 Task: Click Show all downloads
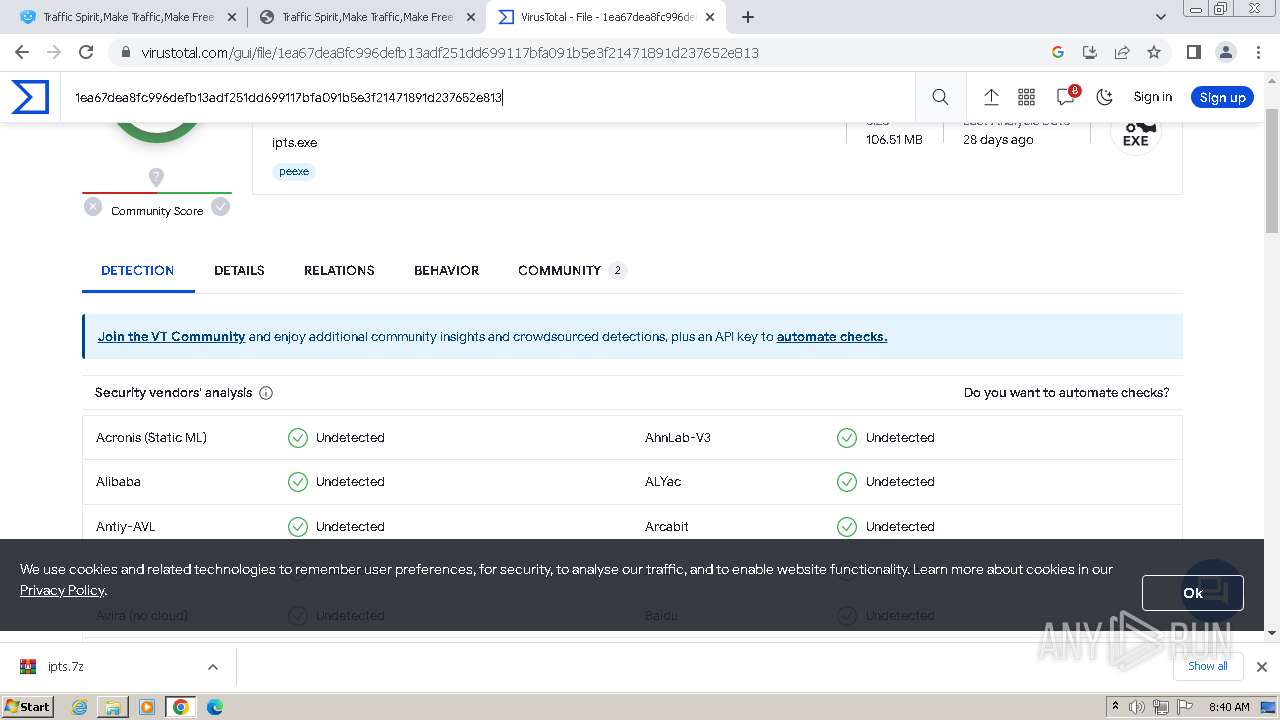(1208, 666)
